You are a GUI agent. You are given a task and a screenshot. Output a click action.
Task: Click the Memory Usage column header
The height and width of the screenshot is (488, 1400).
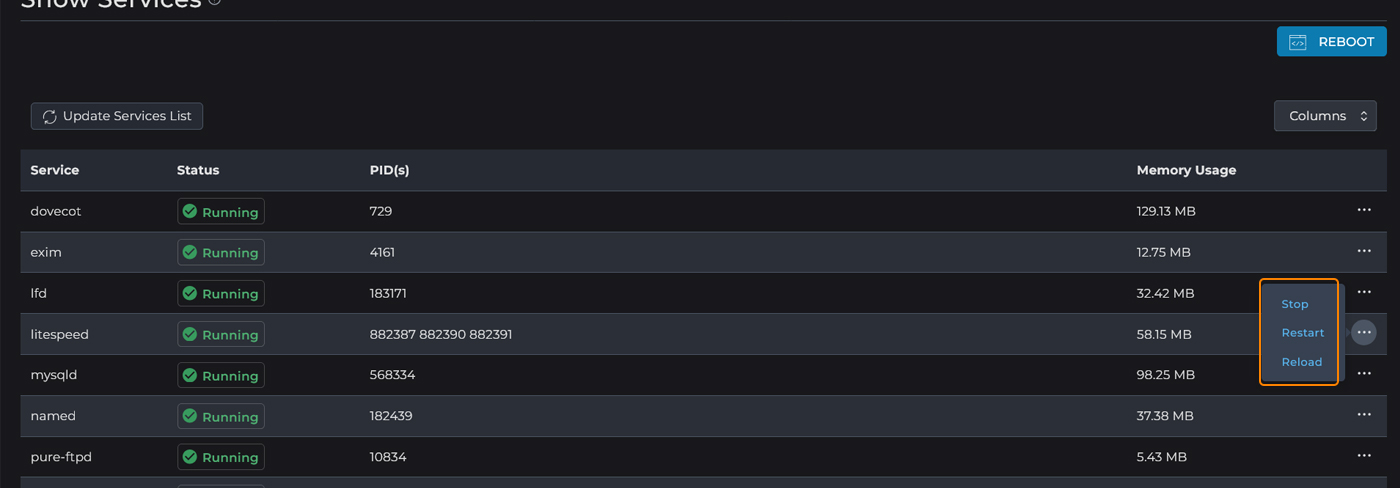tap(1186, 170)
